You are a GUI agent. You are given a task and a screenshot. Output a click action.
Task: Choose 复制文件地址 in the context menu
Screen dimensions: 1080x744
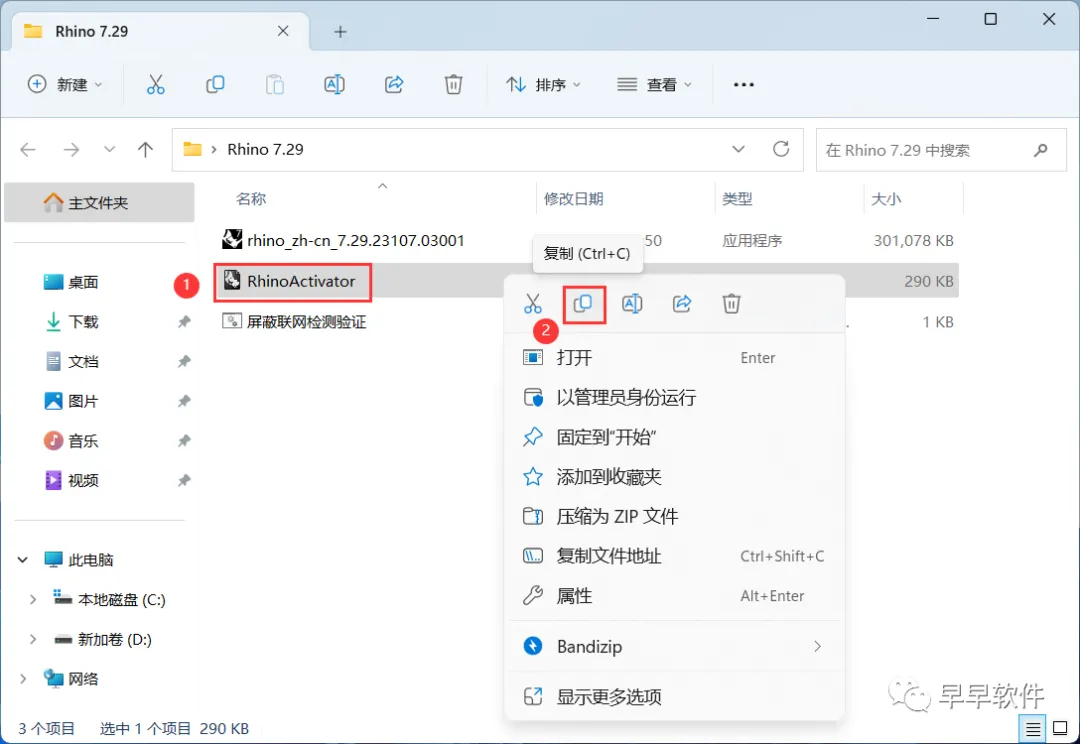coord(674,556)
